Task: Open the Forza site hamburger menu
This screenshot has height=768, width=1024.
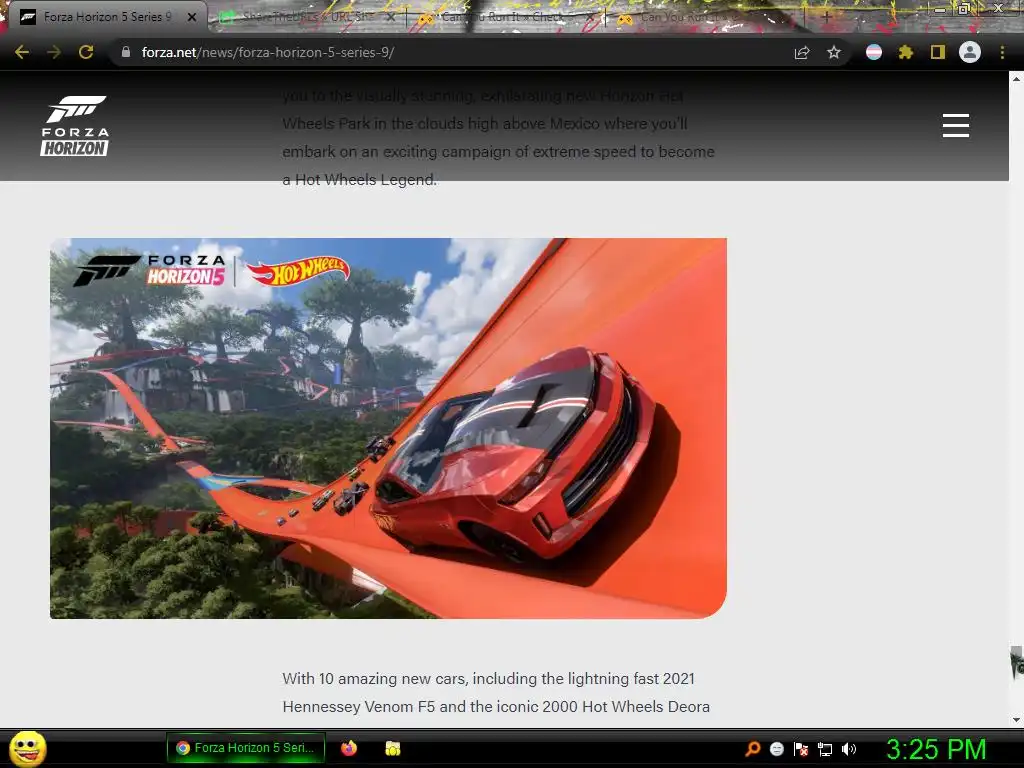Action: (x=955, y=125)
